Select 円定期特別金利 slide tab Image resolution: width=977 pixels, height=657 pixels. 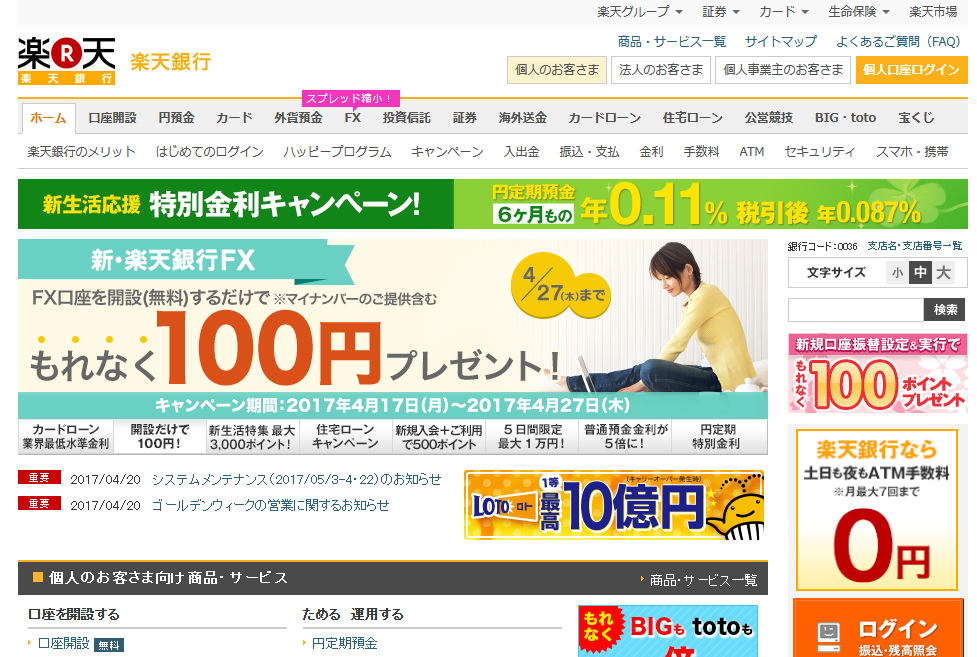pos(718,436)
